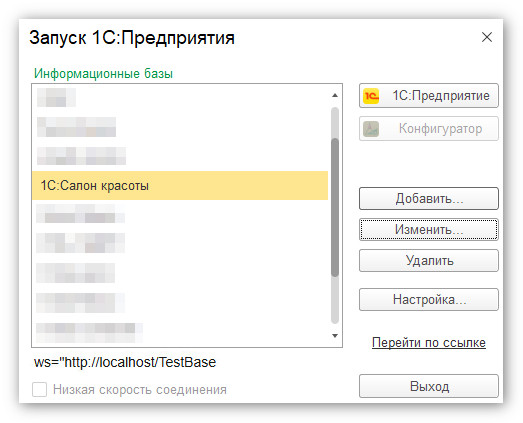
Task: Click the list scroll down arrow
Action: [335, 336]
